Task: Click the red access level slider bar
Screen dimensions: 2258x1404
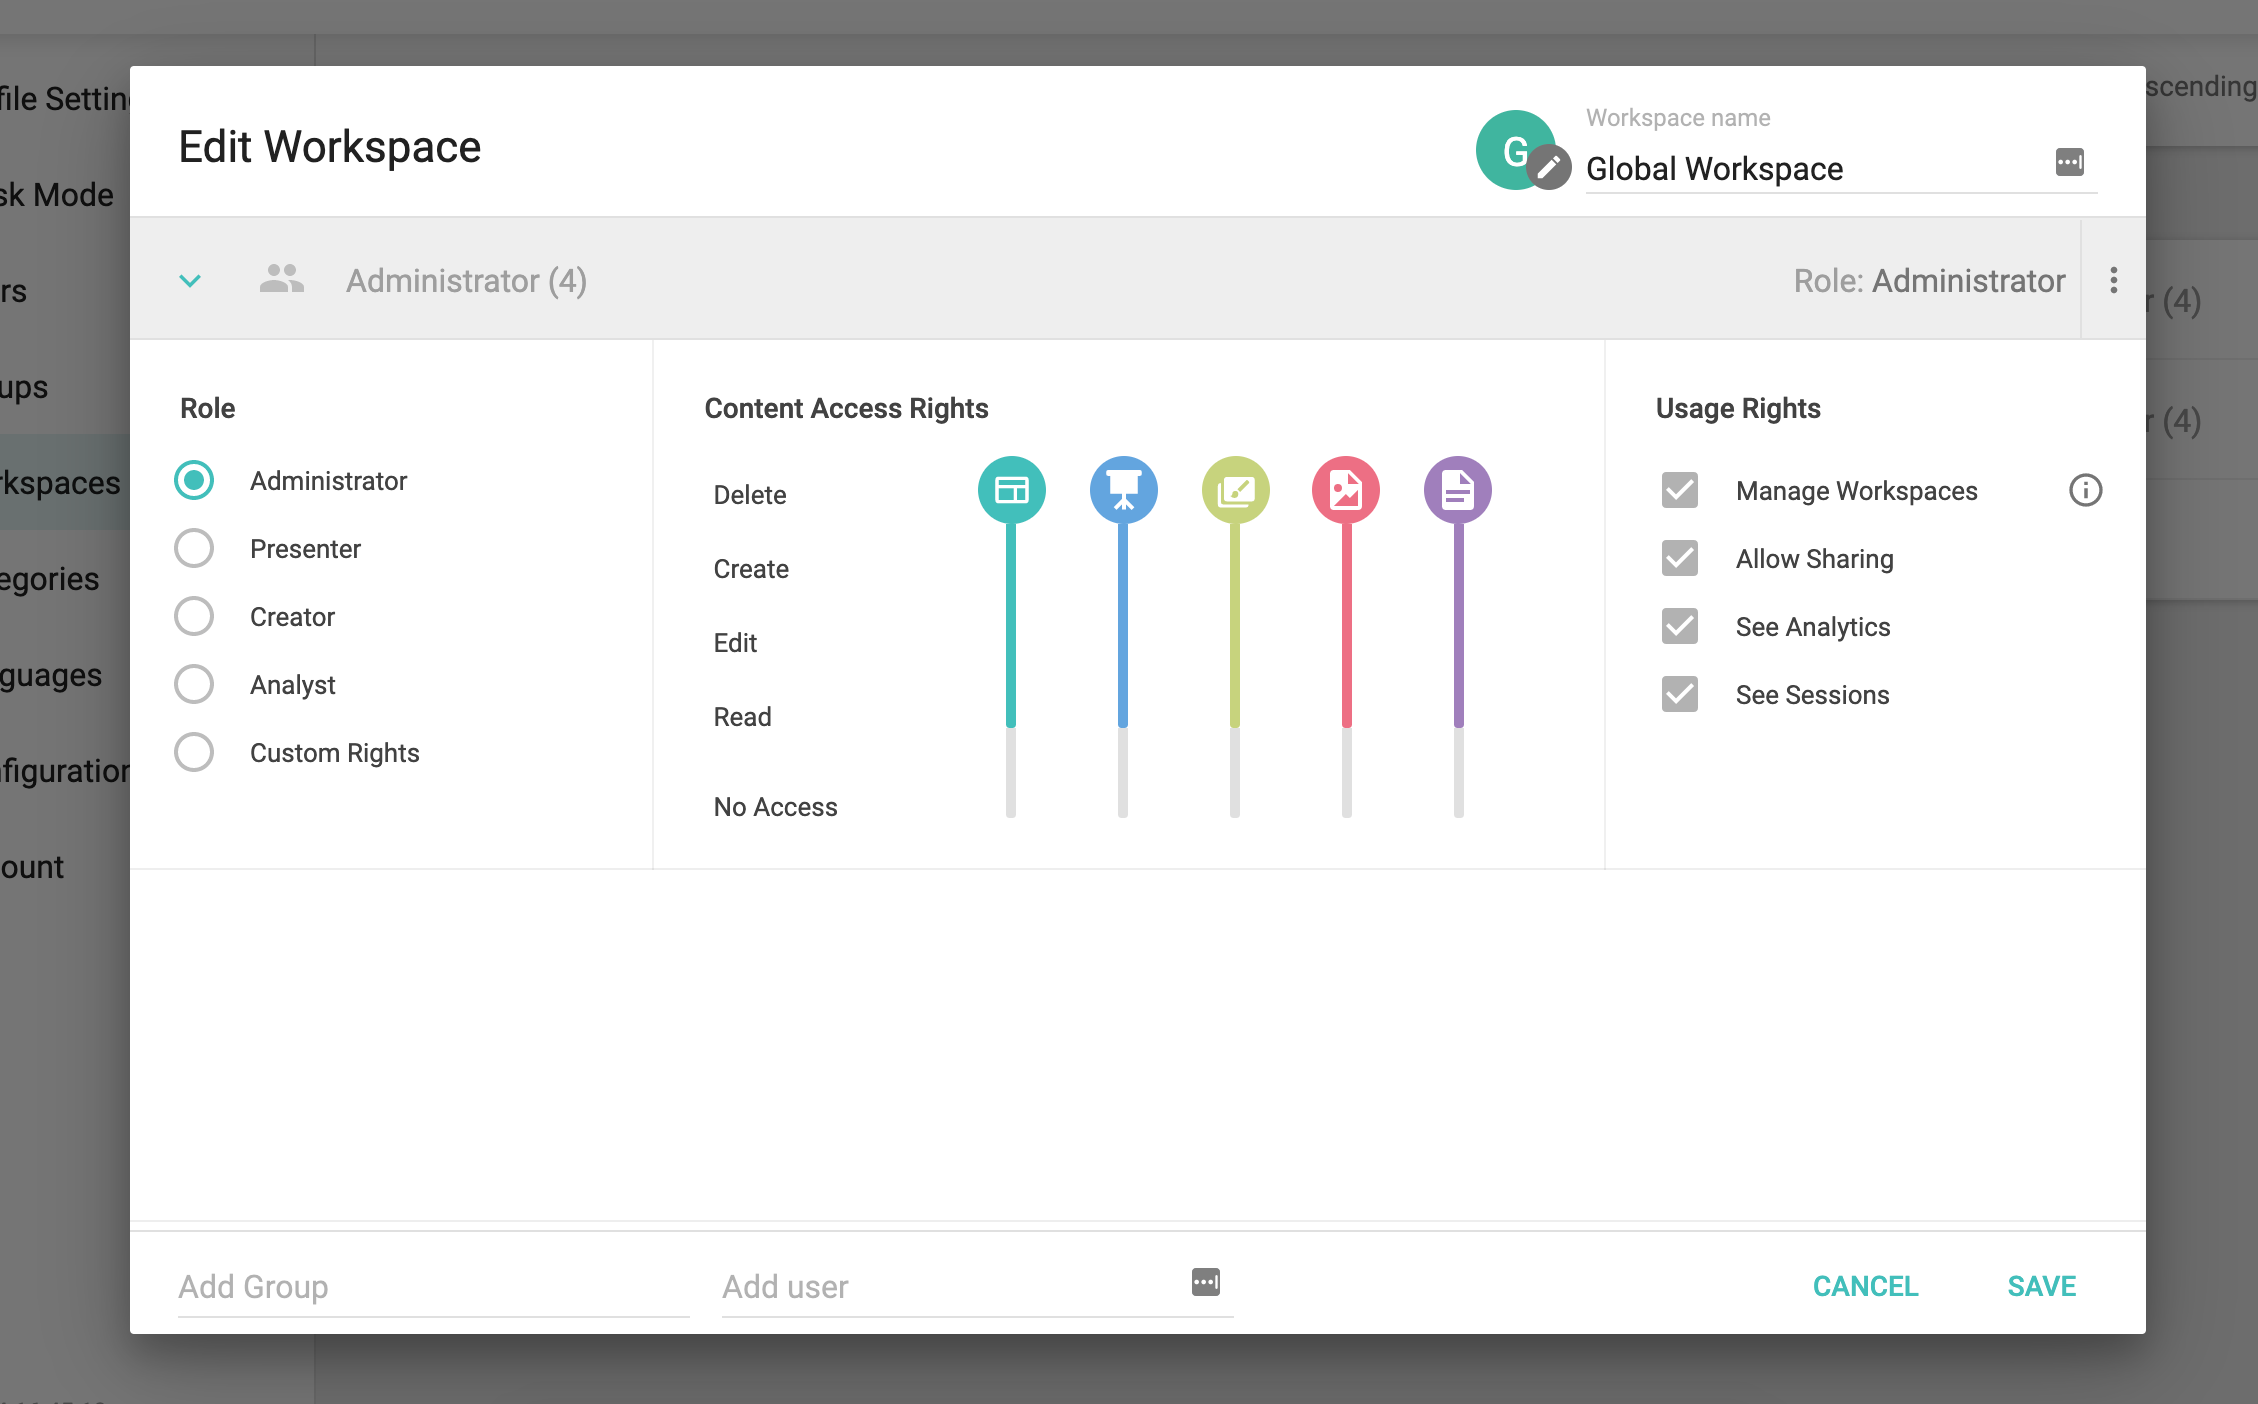Action: pos(1346,670)
